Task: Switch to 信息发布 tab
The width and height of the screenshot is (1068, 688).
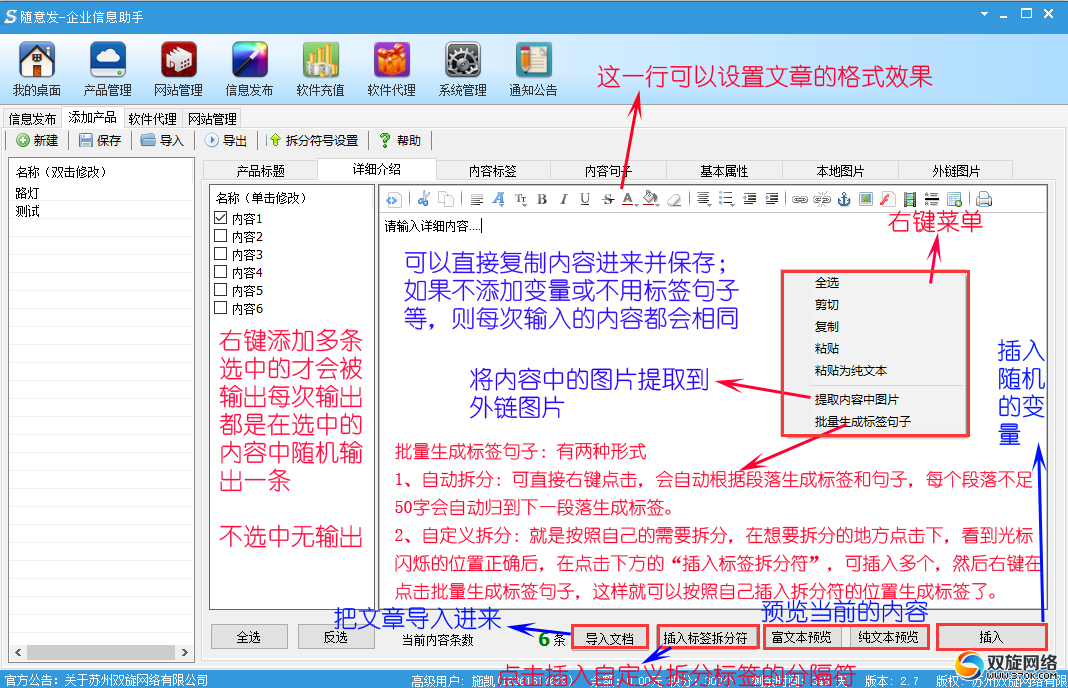Action: tap(32, 119)
